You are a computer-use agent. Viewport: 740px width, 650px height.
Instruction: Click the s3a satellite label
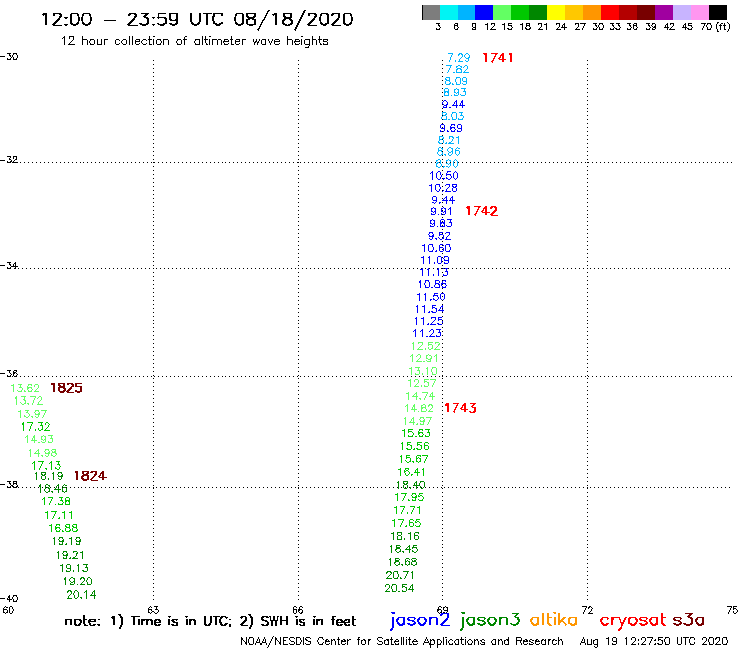point(688,620)
